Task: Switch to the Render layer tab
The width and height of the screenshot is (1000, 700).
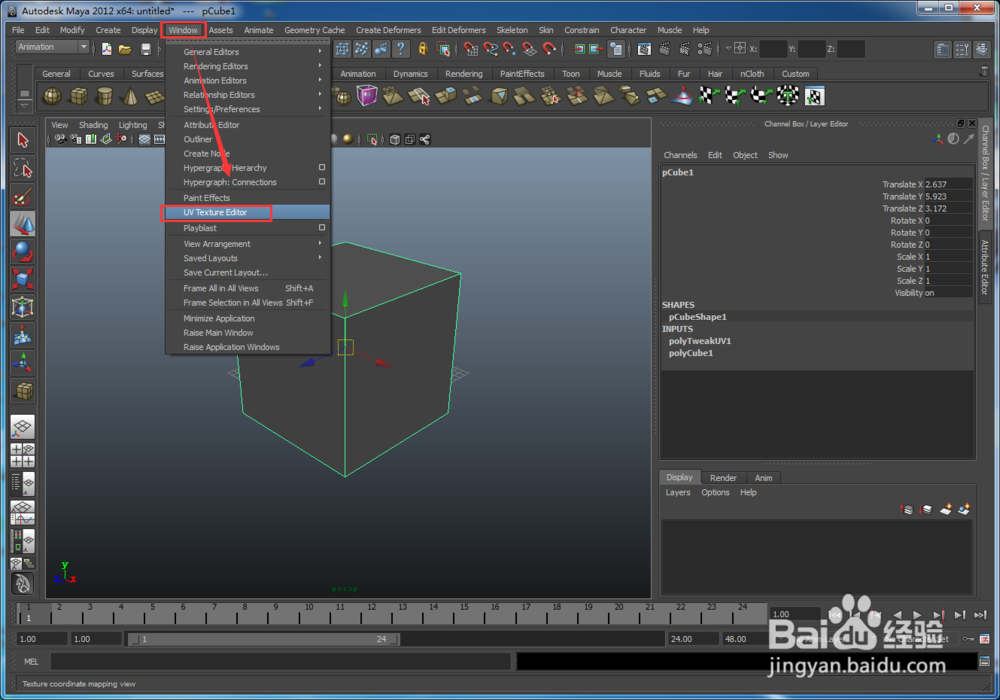Action: pyautogui.click(x=723, y=478)
